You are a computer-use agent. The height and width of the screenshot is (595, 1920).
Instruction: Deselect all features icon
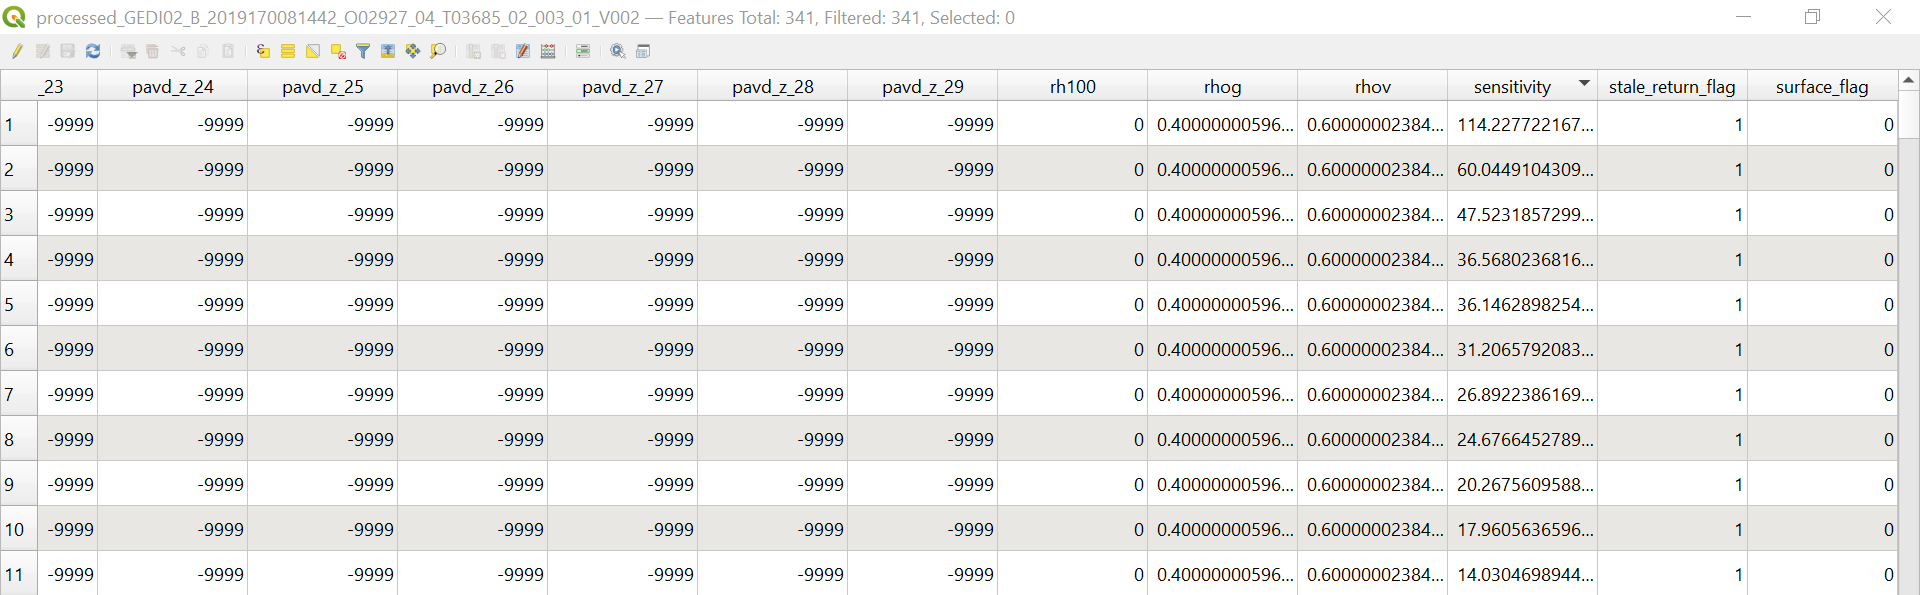click(338, 51)
